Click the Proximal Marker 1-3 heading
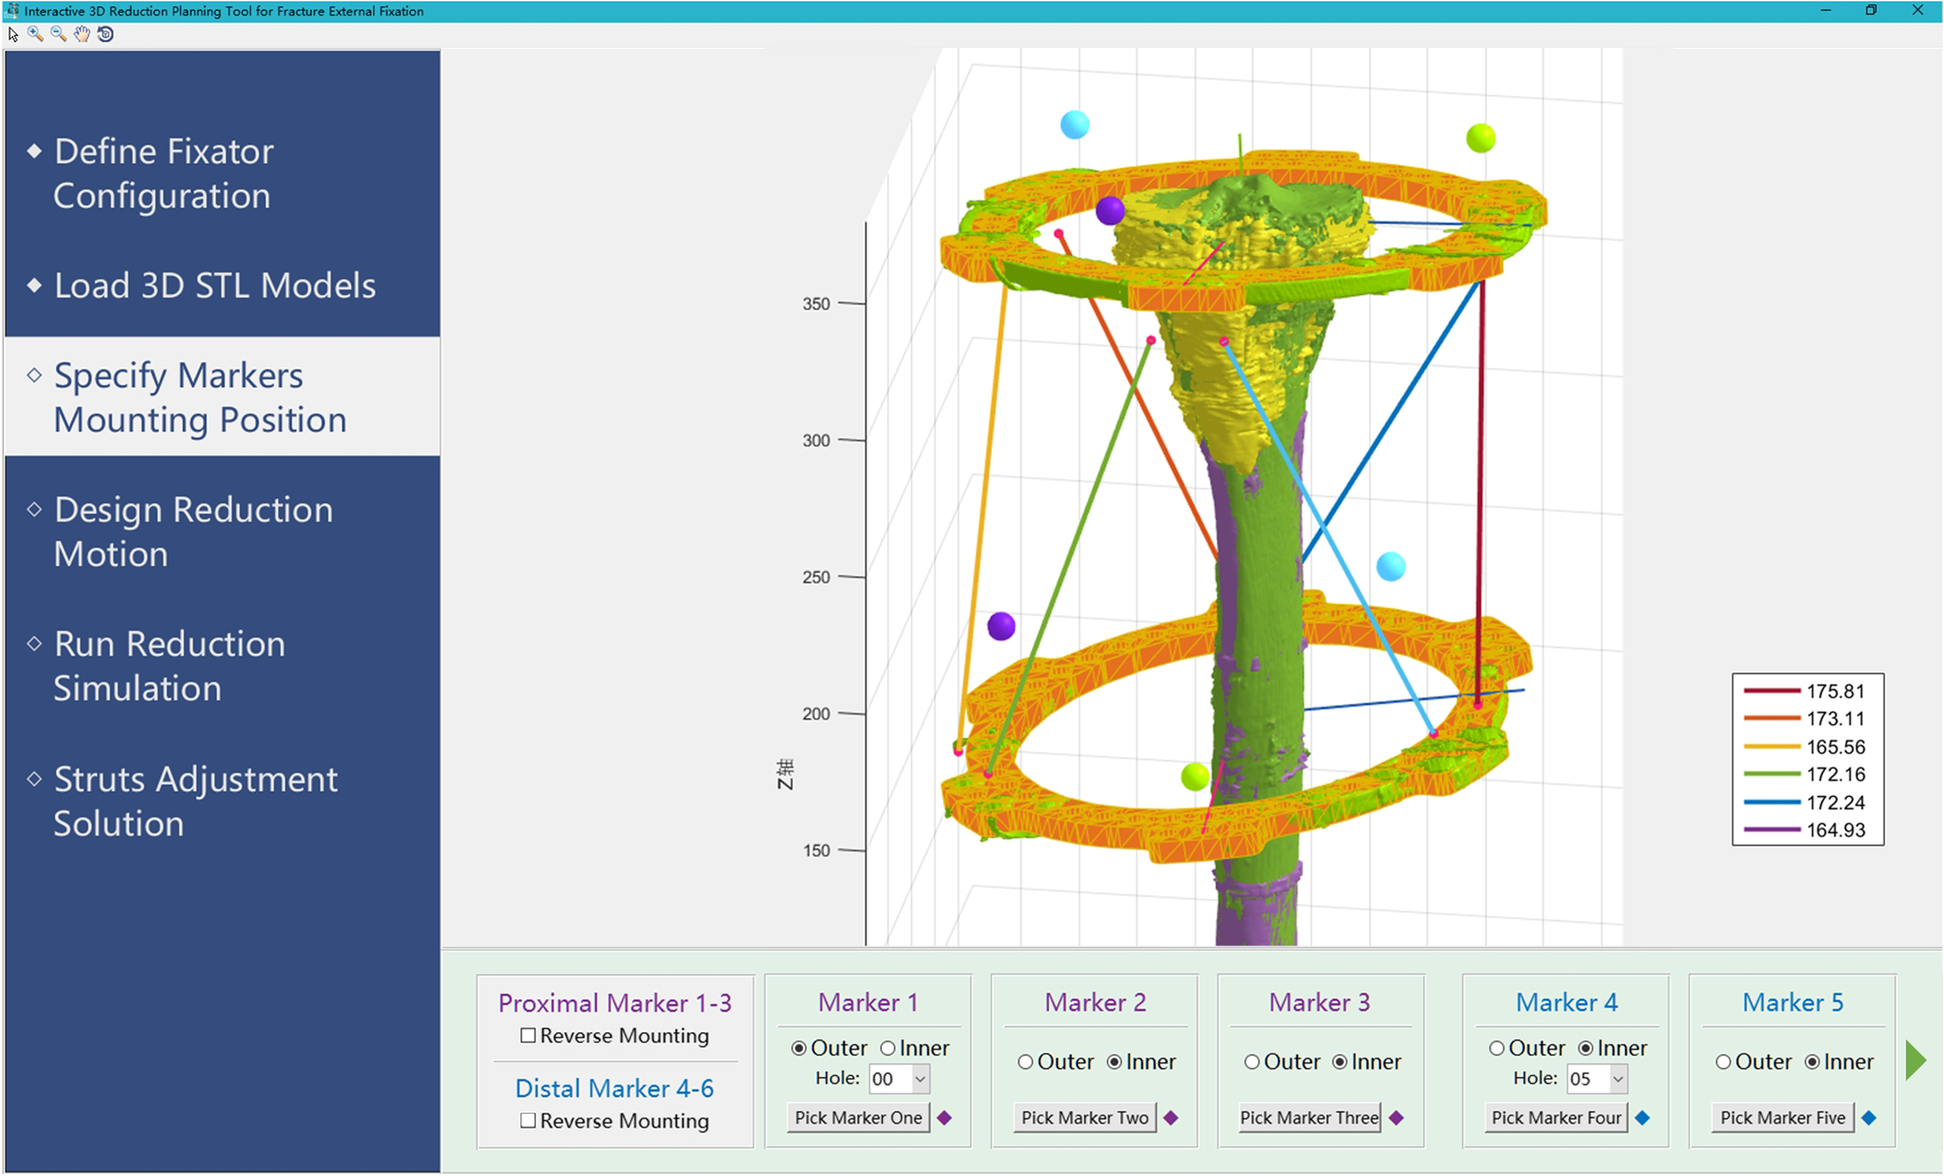This screenshot has height=1176, width=1944. click(x=615, y=1003)
